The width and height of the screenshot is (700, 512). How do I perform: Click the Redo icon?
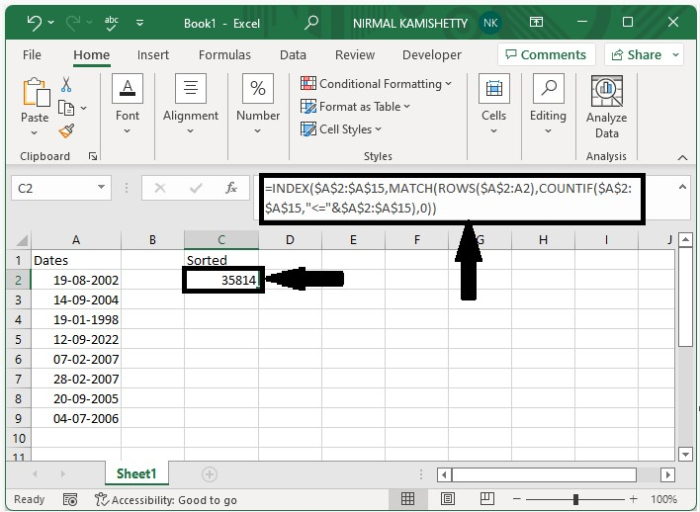click(x=73, y=22)
